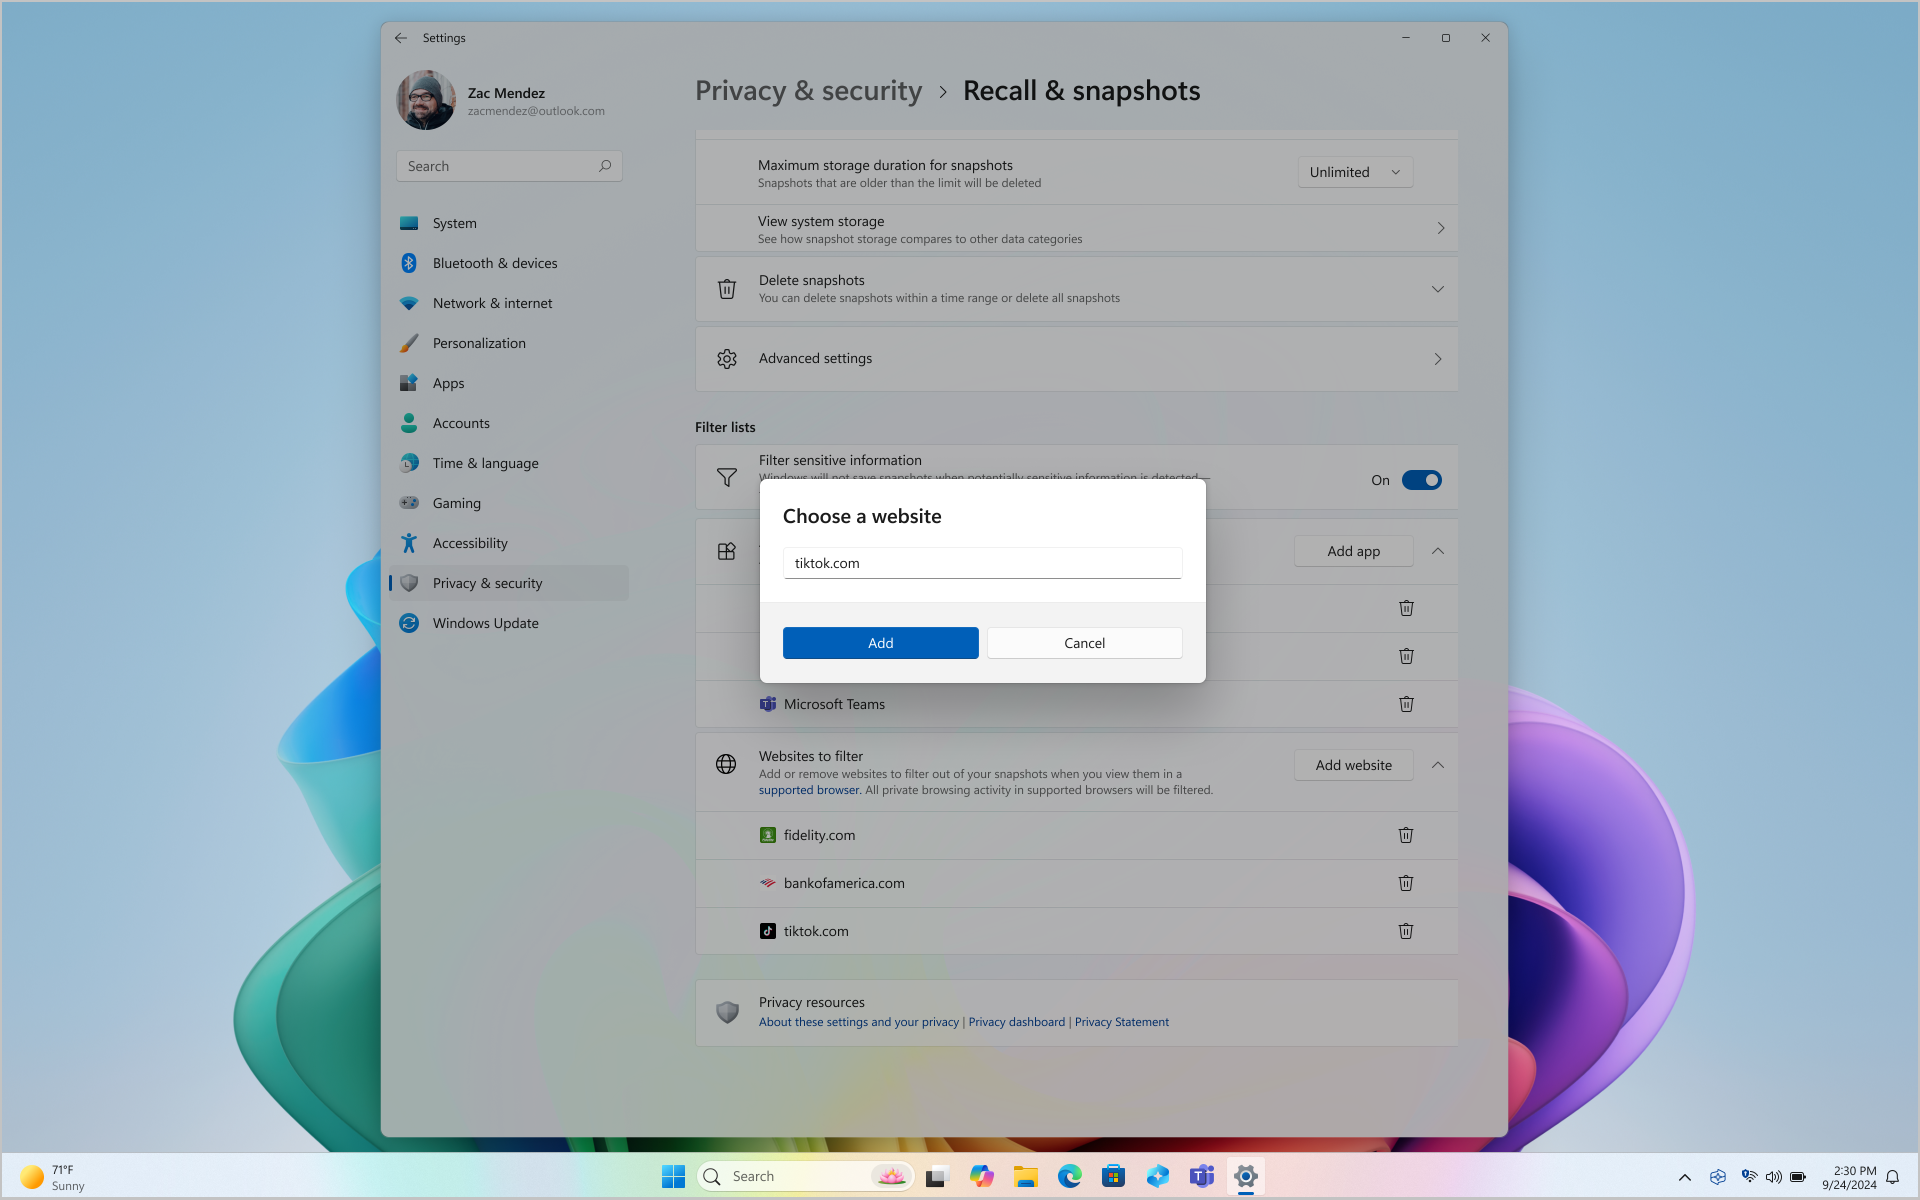Click the Settings gear icon in taskbar
The image size is (1920, 1200).
click(1244, 1175)
